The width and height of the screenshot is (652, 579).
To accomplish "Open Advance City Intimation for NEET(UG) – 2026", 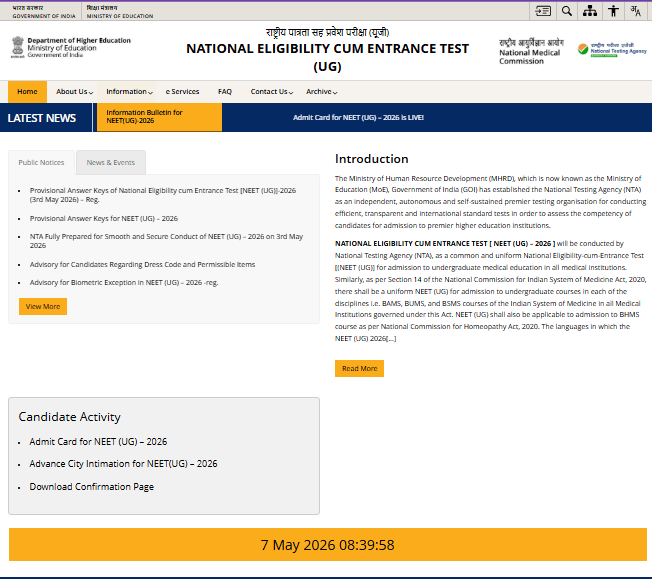I will (123, 464).
